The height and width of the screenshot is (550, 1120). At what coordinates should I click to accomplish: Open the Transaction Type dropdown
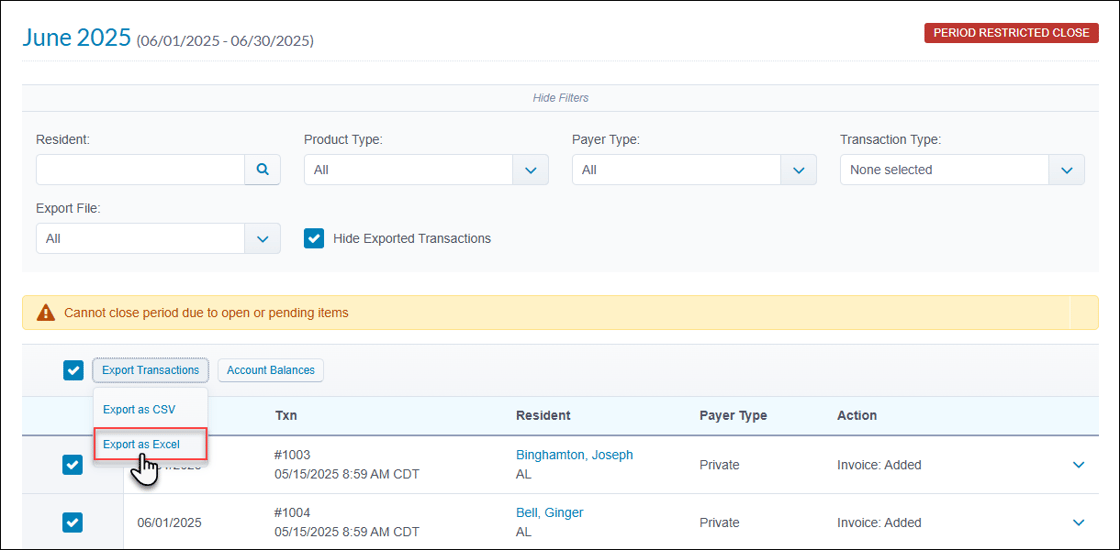point(962,170)
